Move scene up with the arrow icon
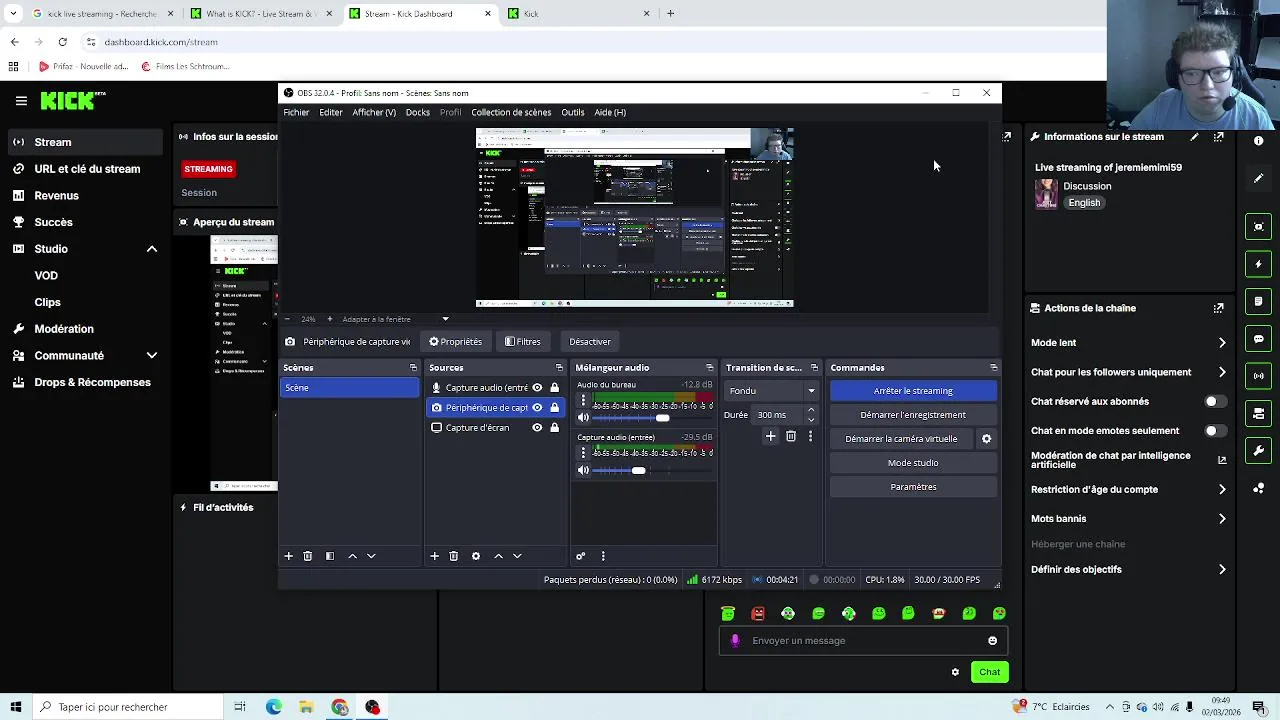The height and width of the screenshot is (720, 1280). (x=352, y=556)
